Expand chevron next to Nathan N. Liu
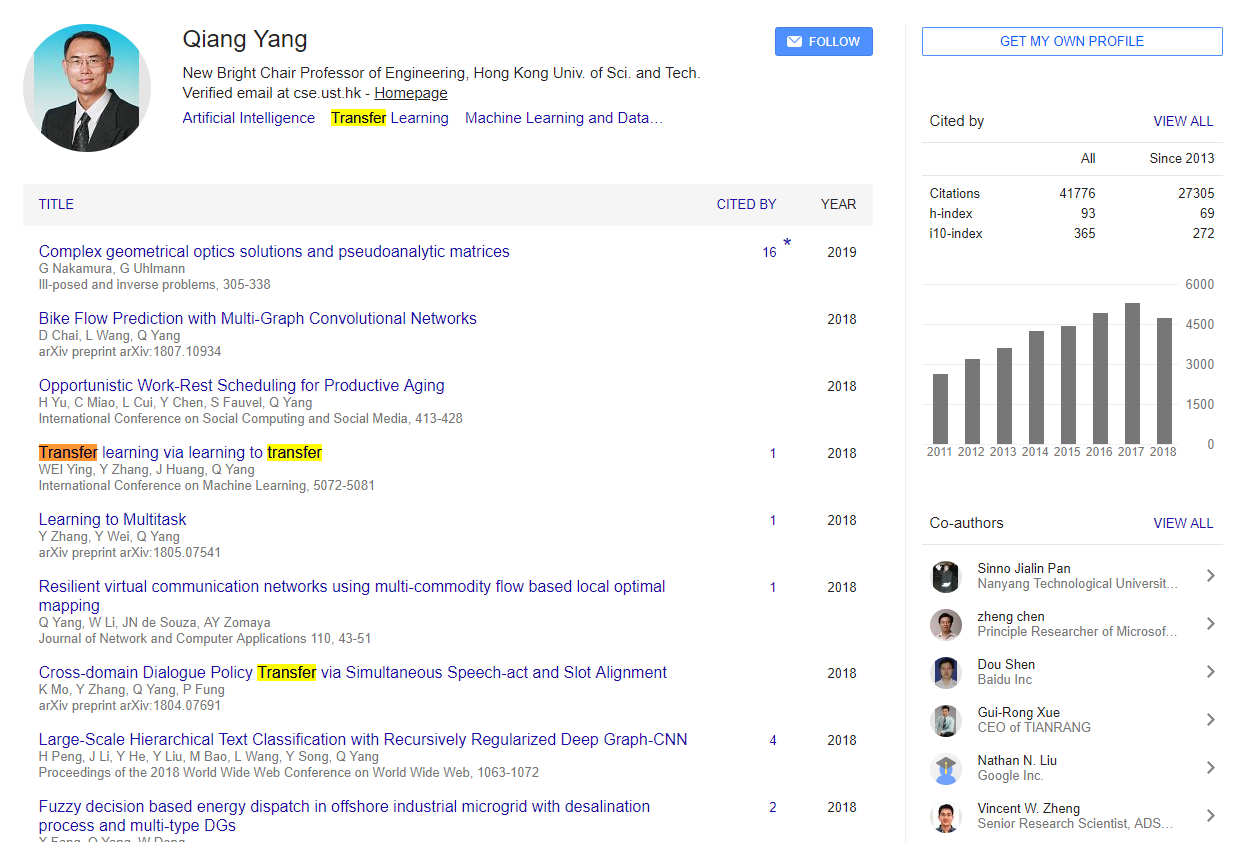 (1210, 768)
